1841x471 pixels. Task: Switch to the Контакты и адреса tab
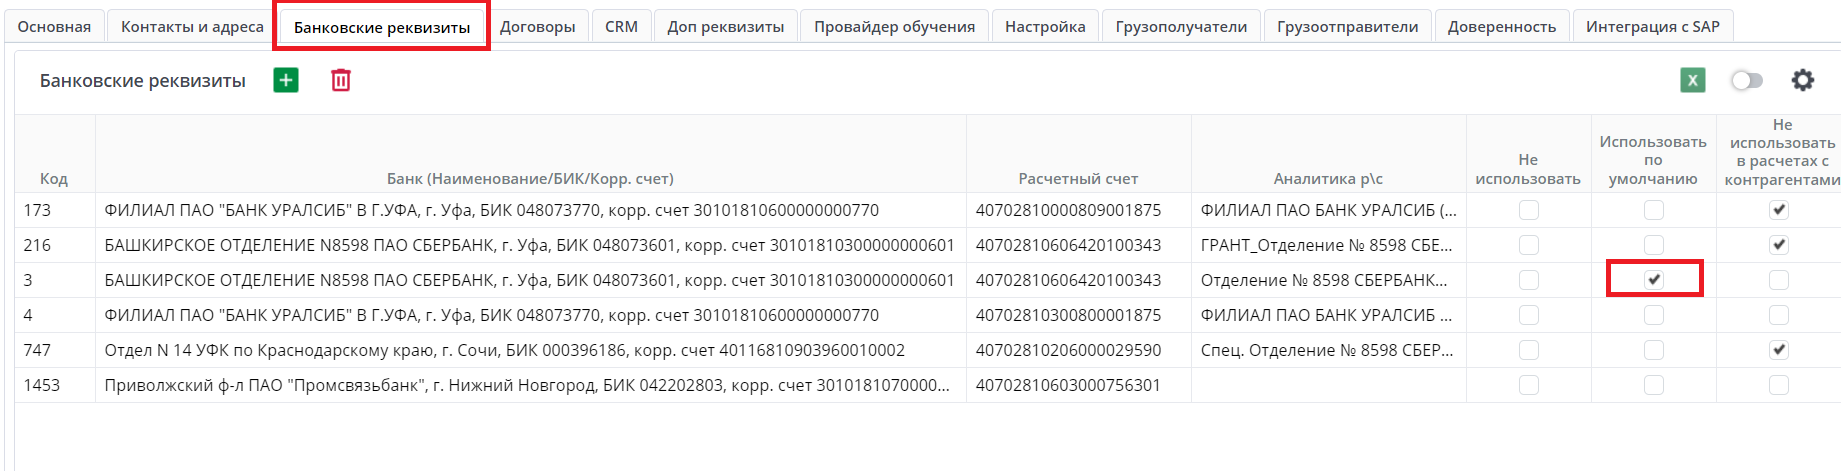pos(192,27)
